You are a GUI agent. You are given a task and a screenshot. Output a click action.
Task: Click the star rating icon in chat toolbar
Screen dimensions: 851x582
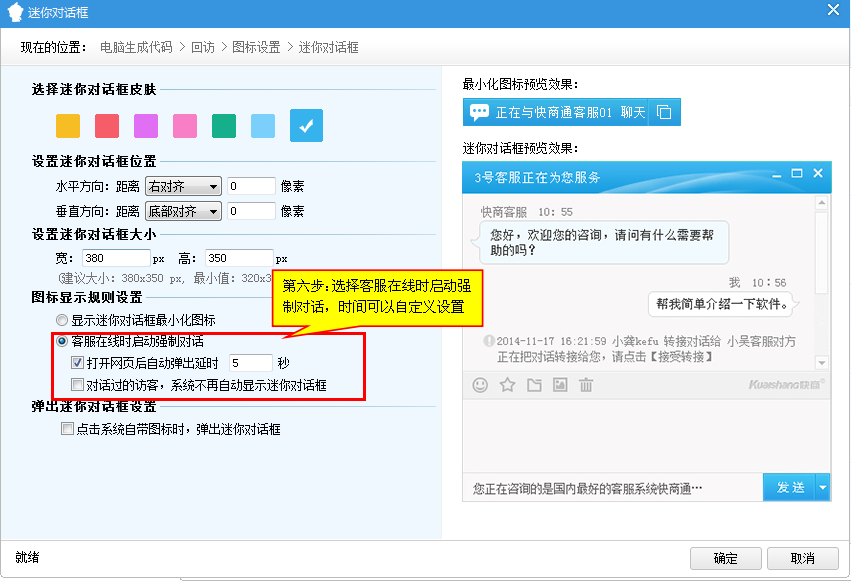tap(507, 385)
